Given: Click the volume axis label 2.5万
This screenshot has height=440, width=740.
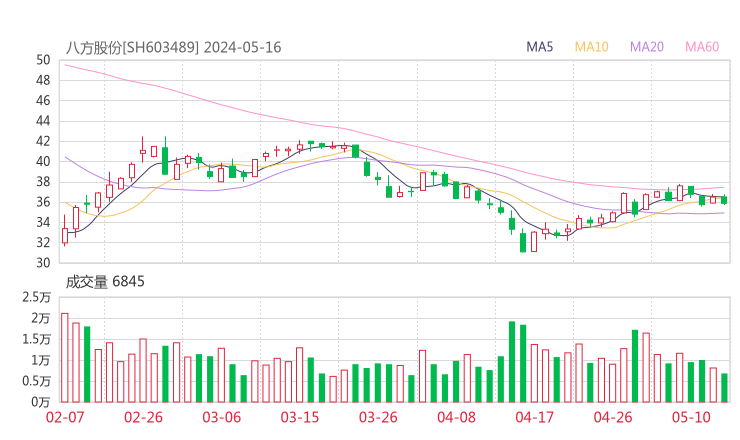Looking at the screenshot, I should tap(36, 297).
